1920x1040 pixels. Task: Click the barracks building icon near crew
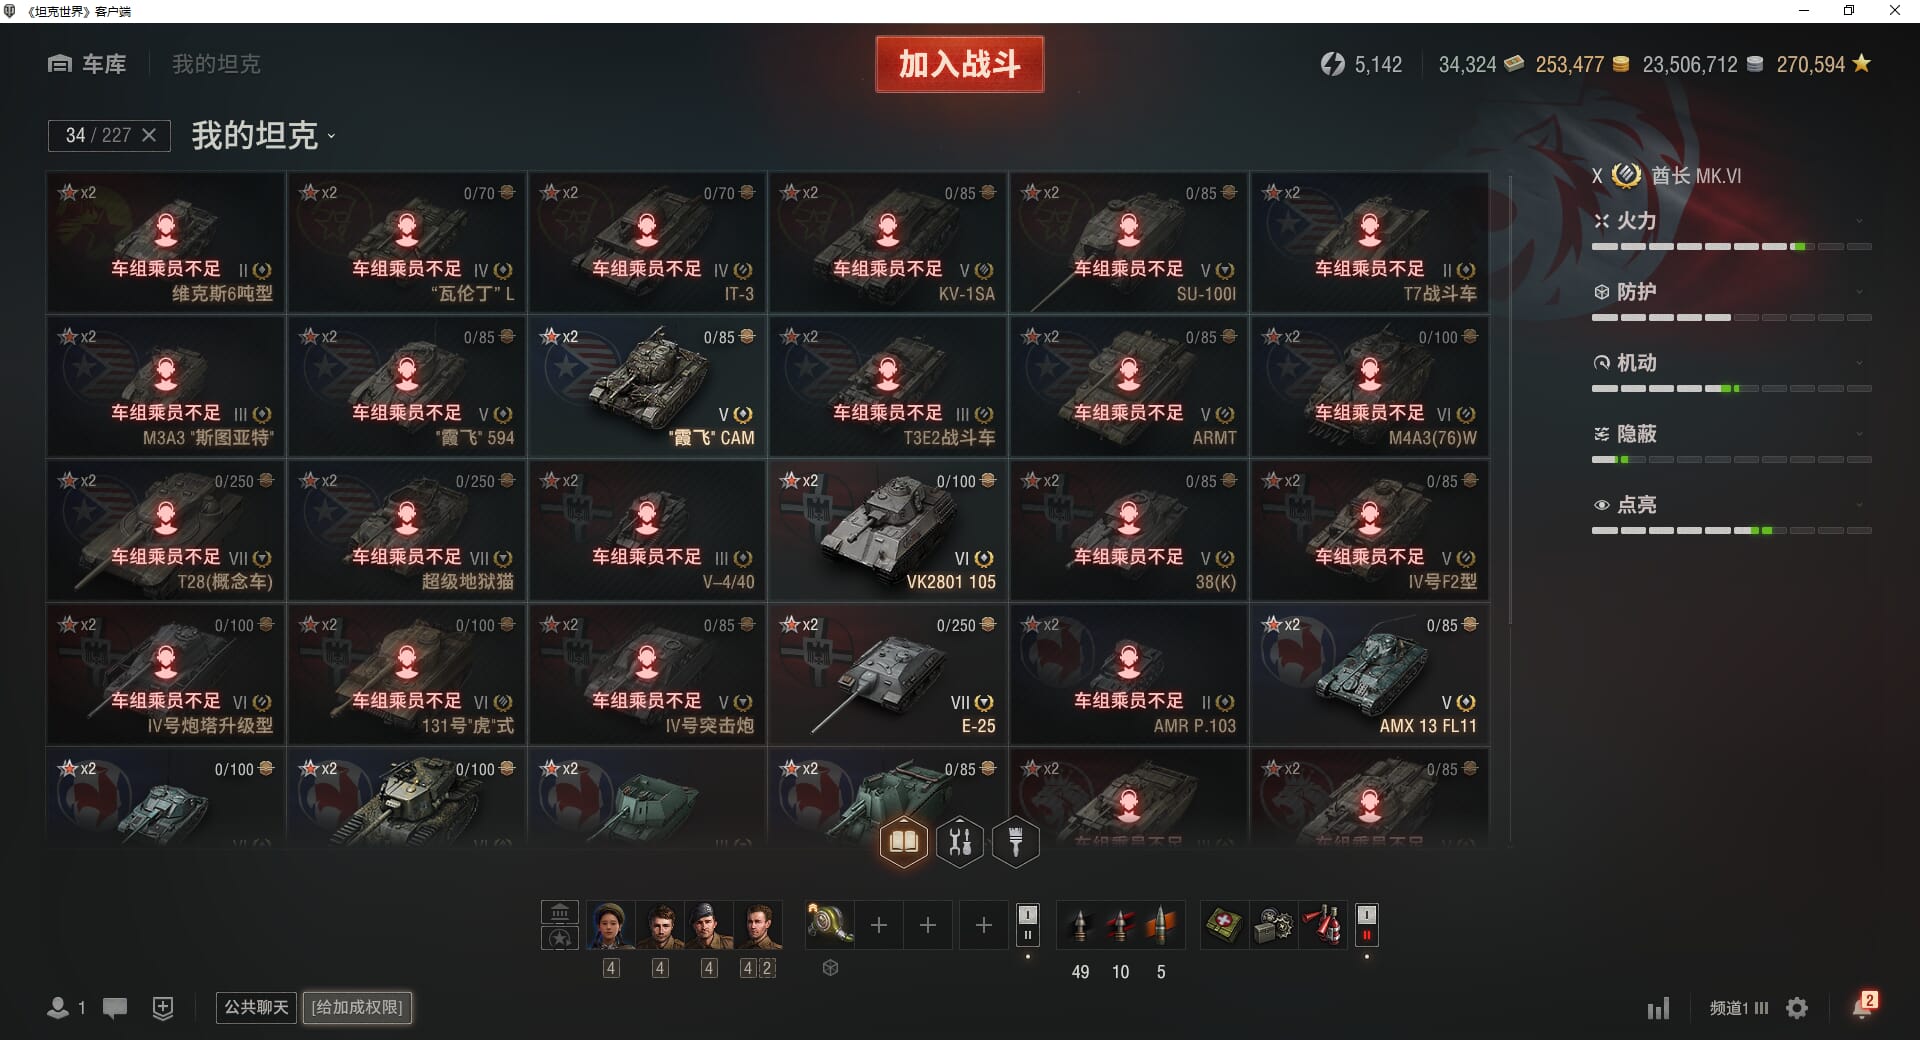[560, 912]
